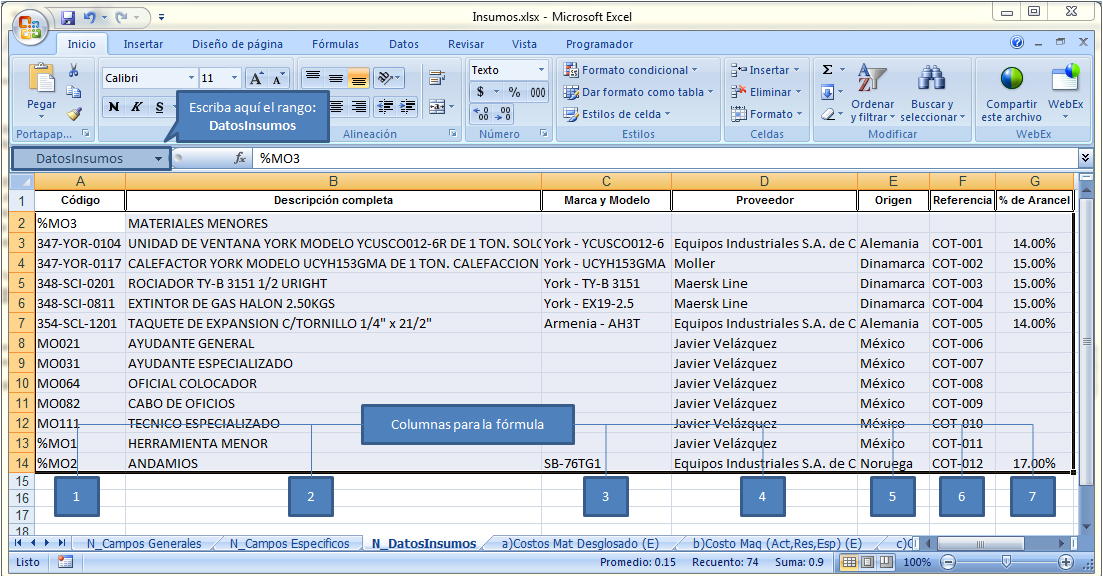Switch to Normal view in status bar
This screenshot has width=1103, height=576.
point(849,562)
